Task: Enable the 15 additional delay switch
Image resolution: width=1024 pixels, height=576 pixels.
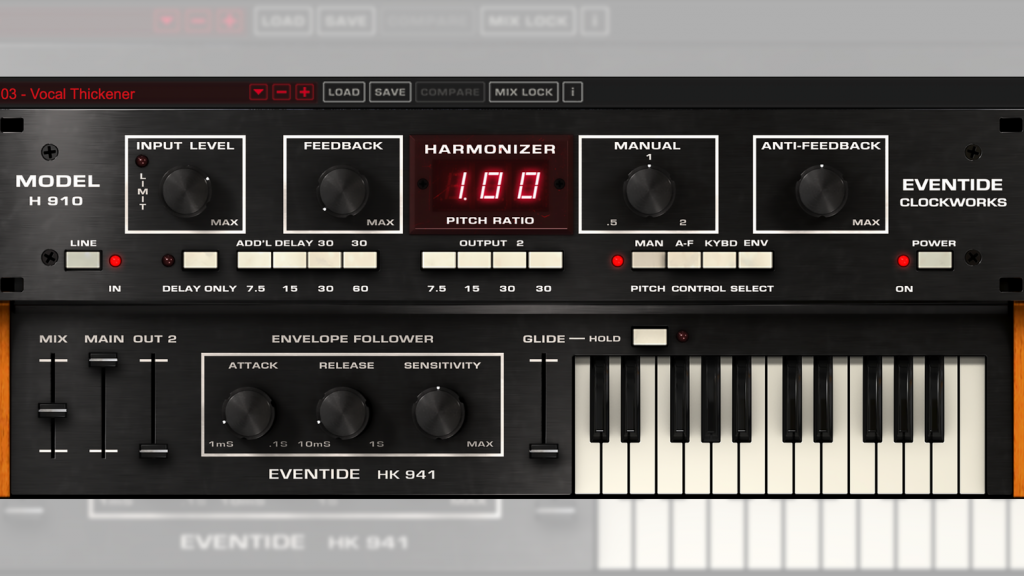Action: coord(290,260)
